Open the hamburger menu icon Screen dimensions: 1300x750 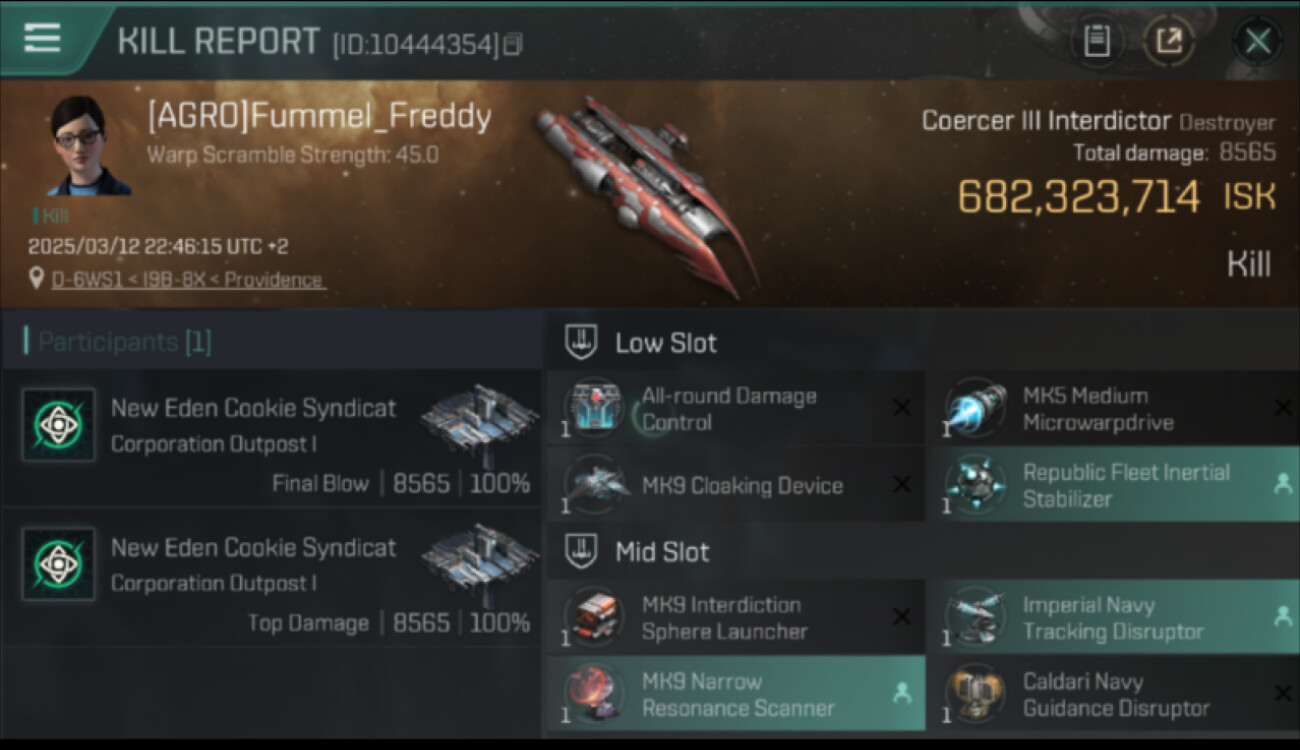[42, 38]
